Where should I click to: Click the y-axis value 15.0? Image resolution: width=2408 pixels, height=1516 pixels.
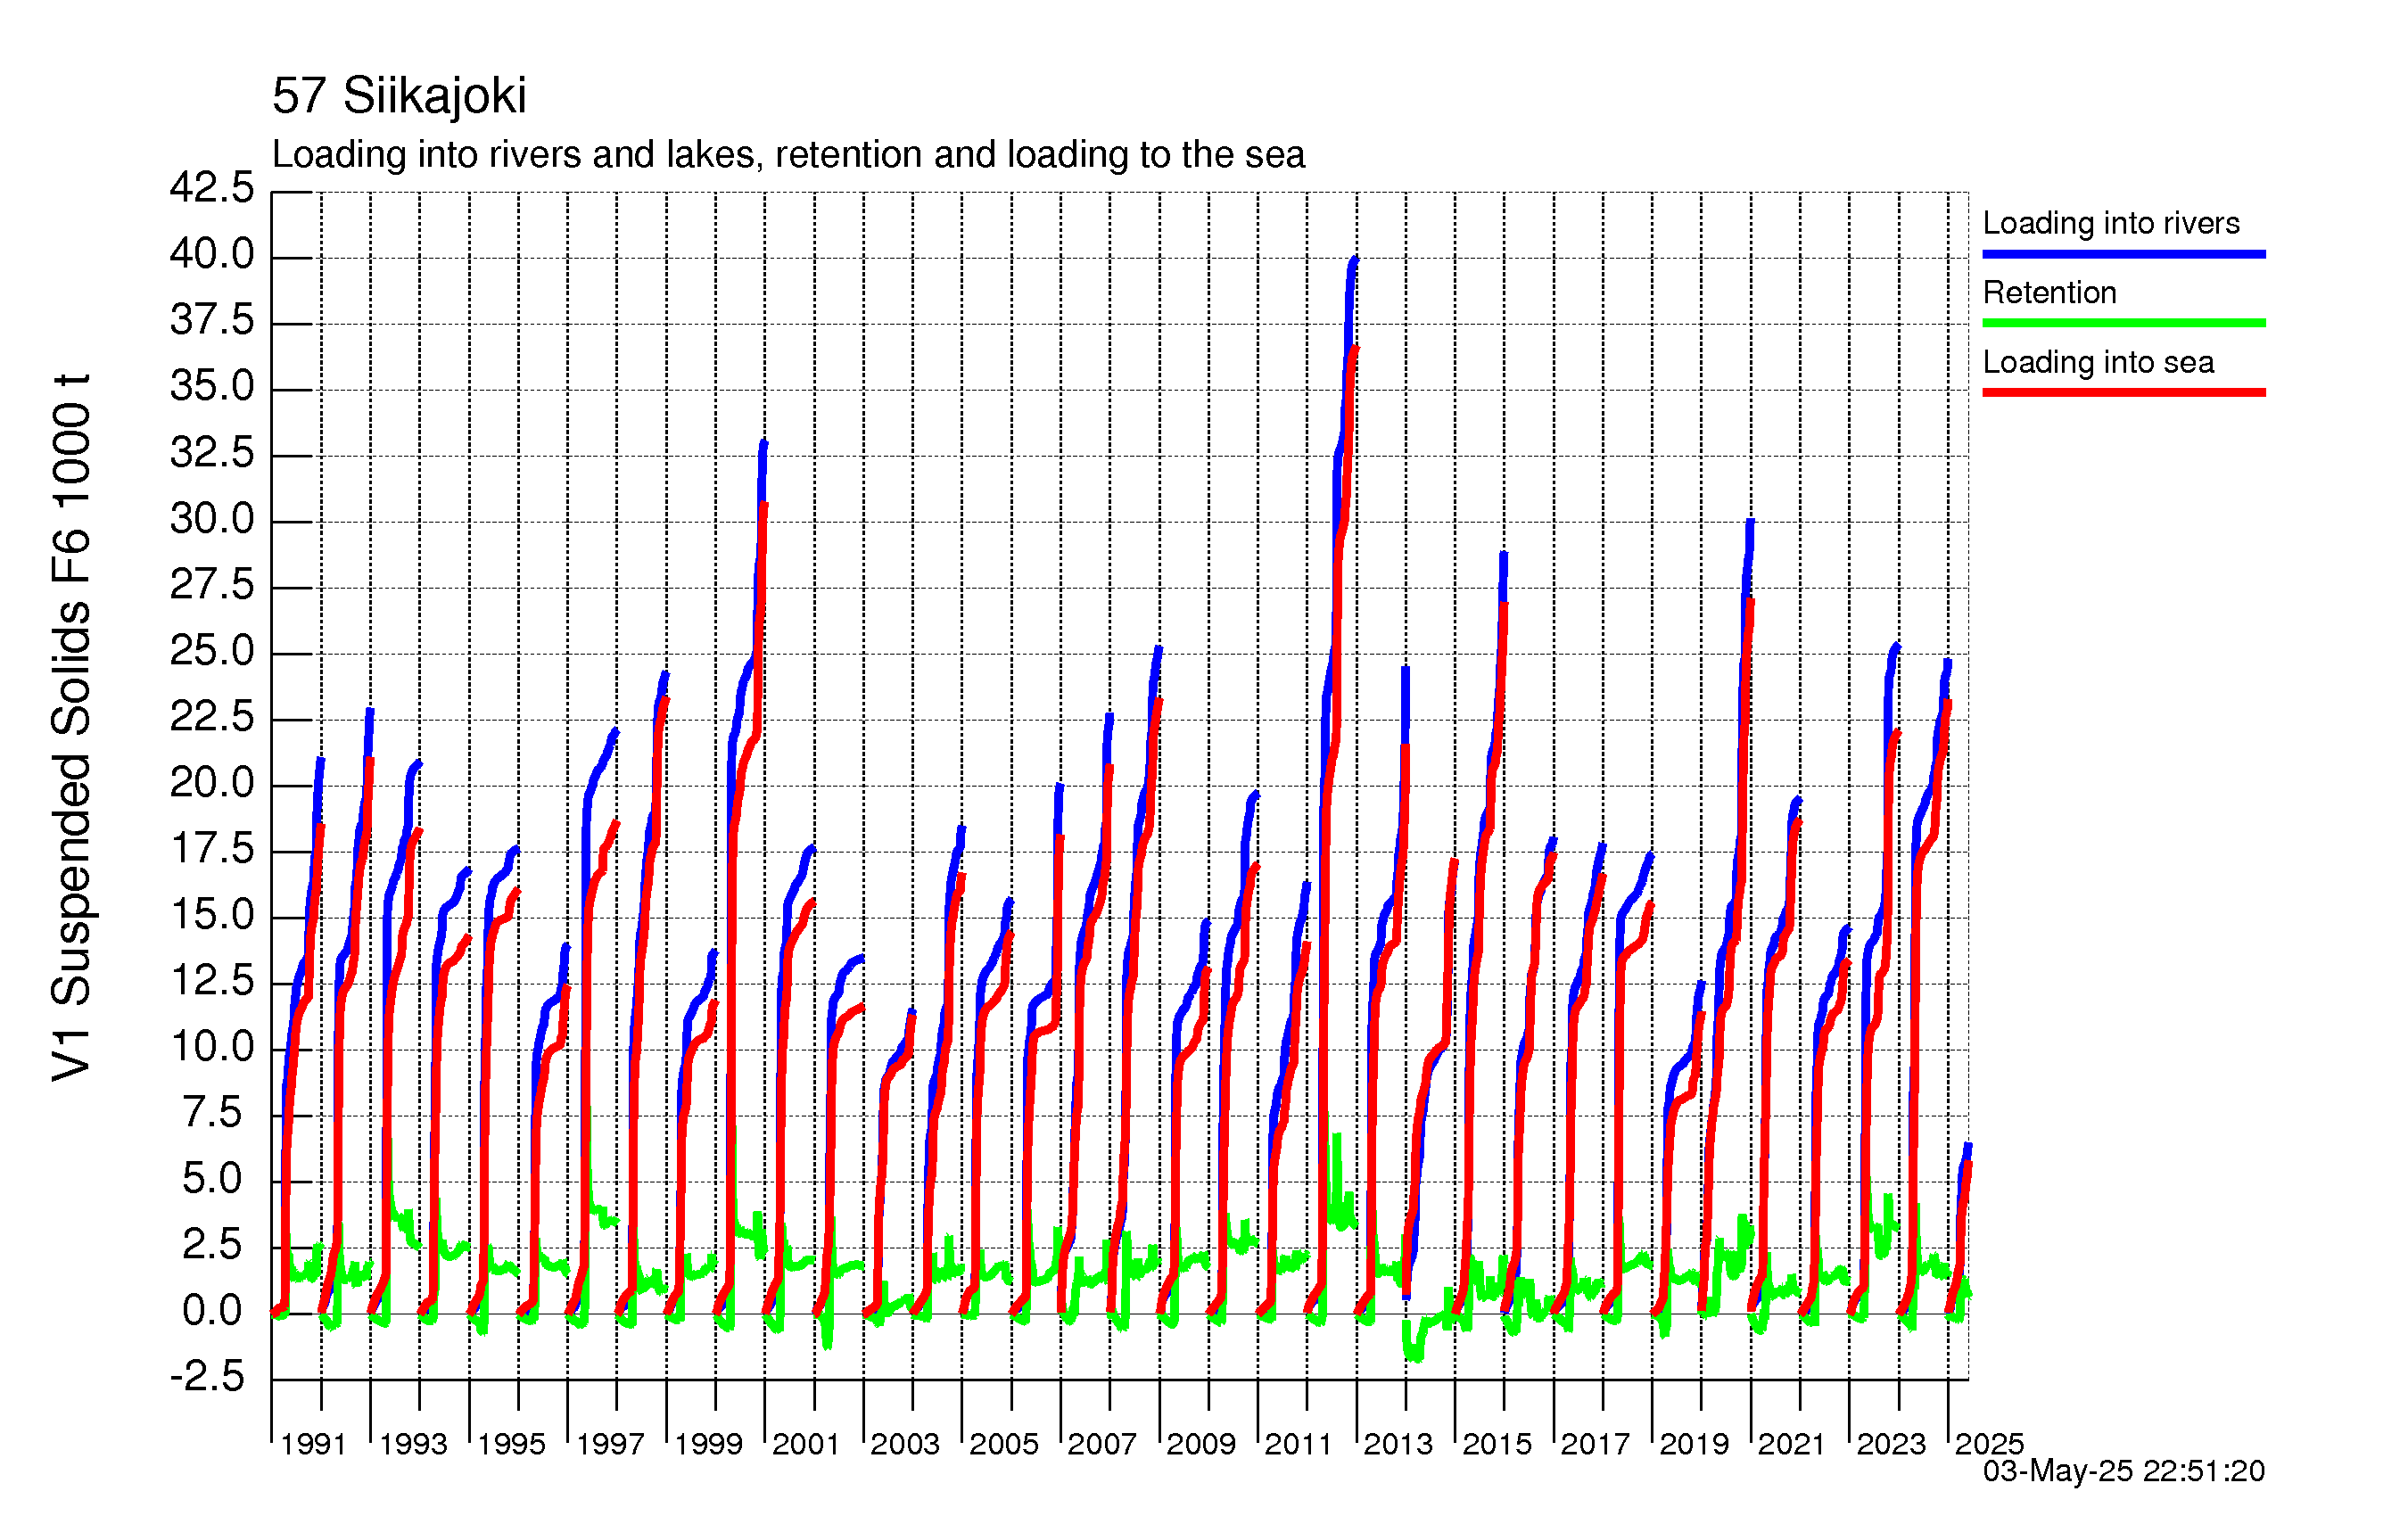coord(211,915)
